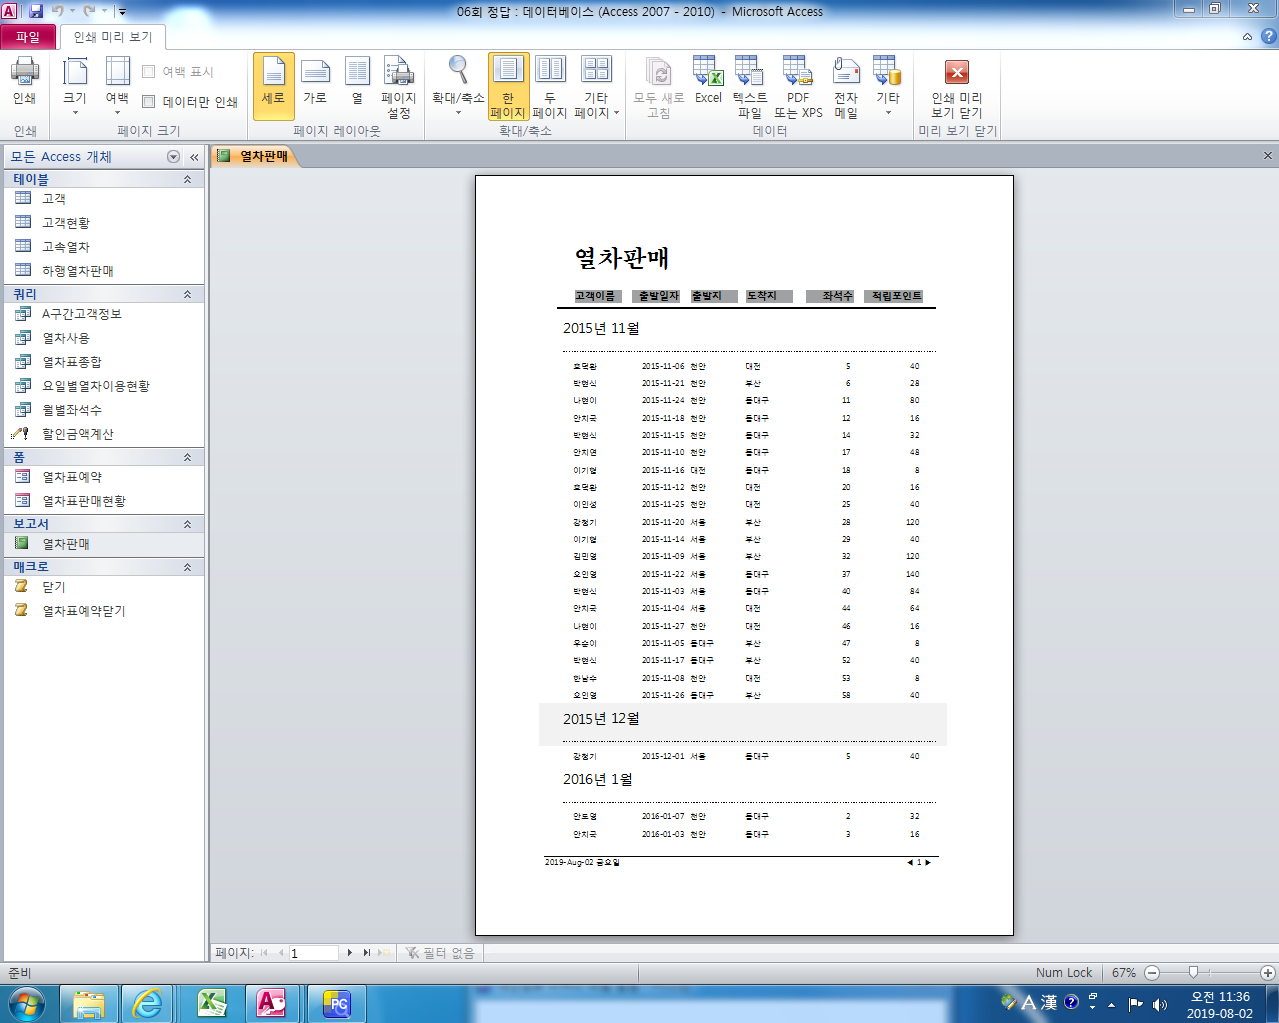The width and height of the screenshot is (1279, 1023).
Task: Click the zoom slider handle in status bar
Action: pyautogui.click(x=1193, y=972)
